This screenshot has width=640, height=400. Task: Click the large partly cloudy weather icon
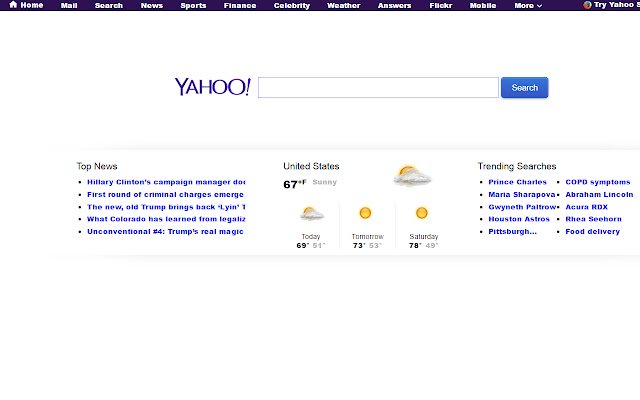tap(412, 176)
